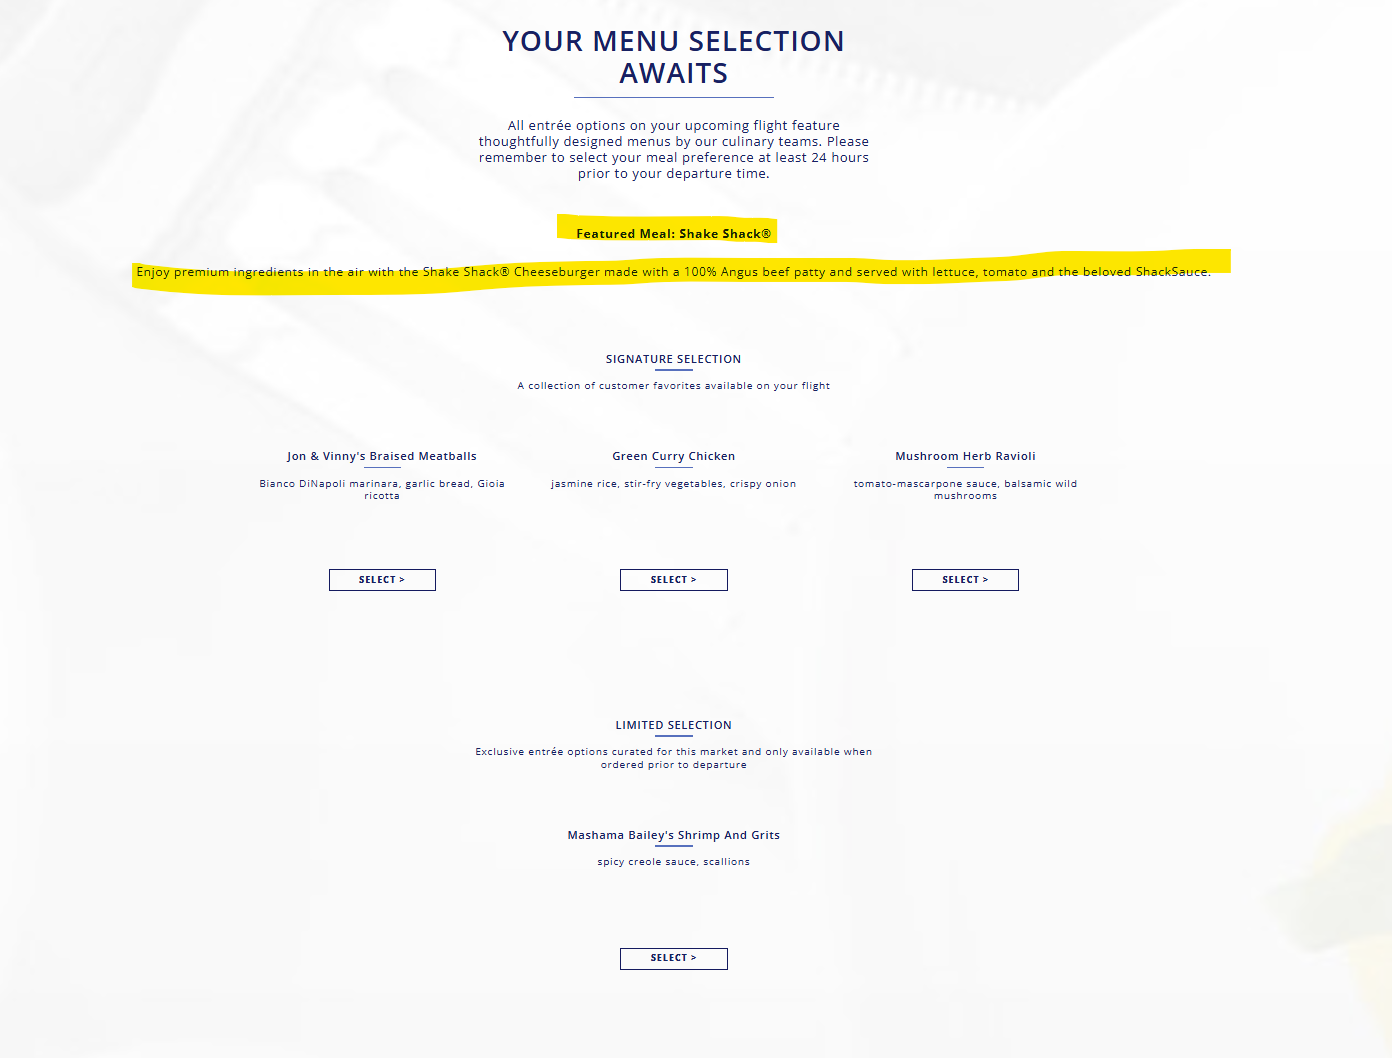Click the Jon & Vinny's Braised Meatballs title

coord(382,456)
